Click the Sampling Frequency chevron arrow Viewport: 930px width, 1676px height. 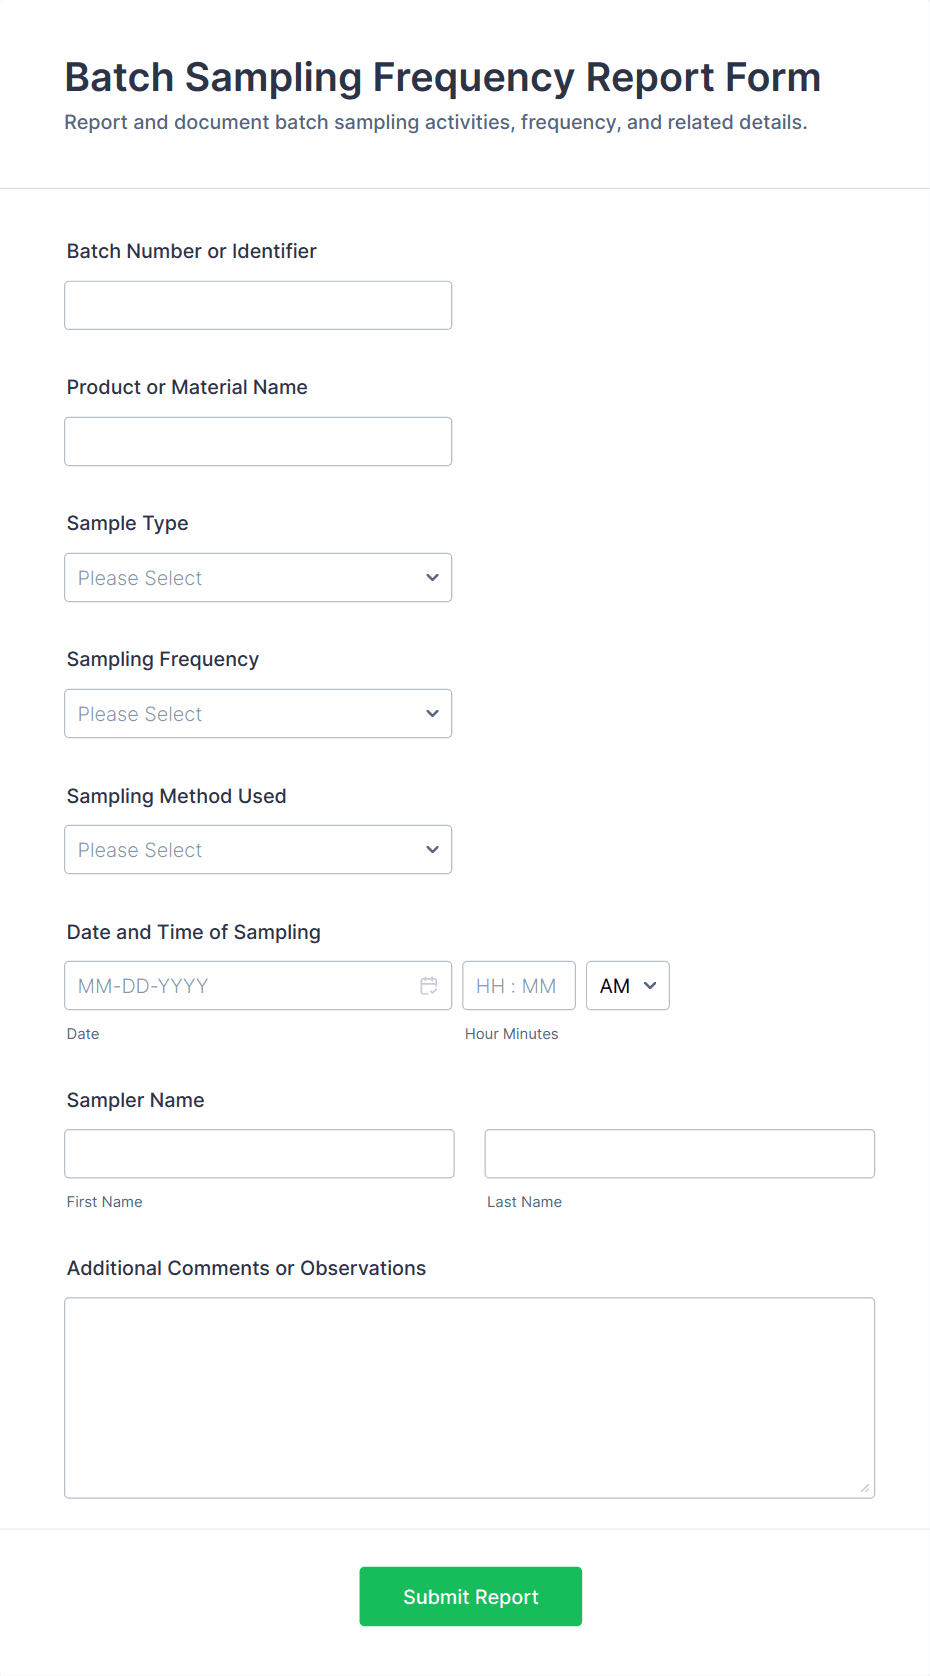(x=432, y=713)
